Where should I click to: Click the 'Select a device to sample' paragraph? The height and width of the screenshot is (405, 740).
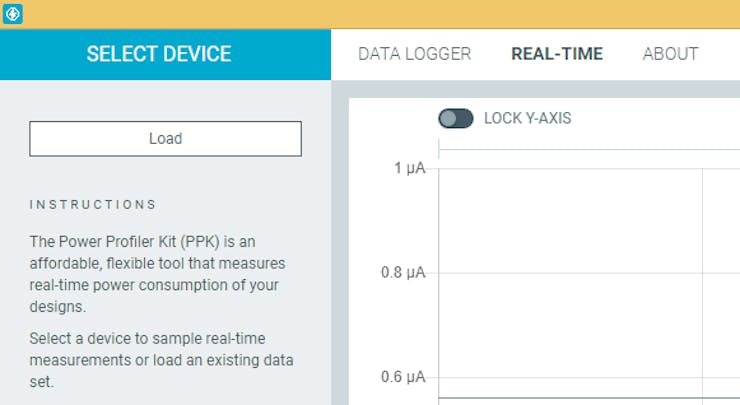162,360
